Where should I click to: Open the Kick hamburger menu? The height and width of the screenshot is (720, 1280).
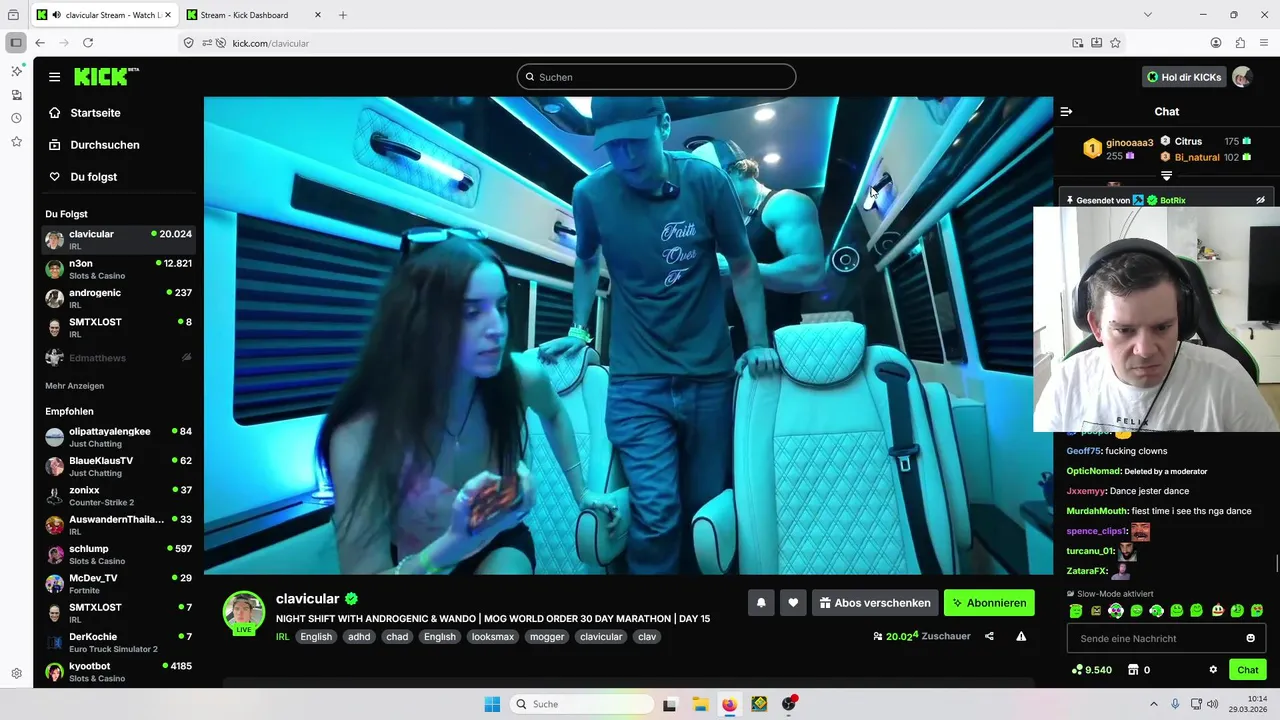[54, 77]
